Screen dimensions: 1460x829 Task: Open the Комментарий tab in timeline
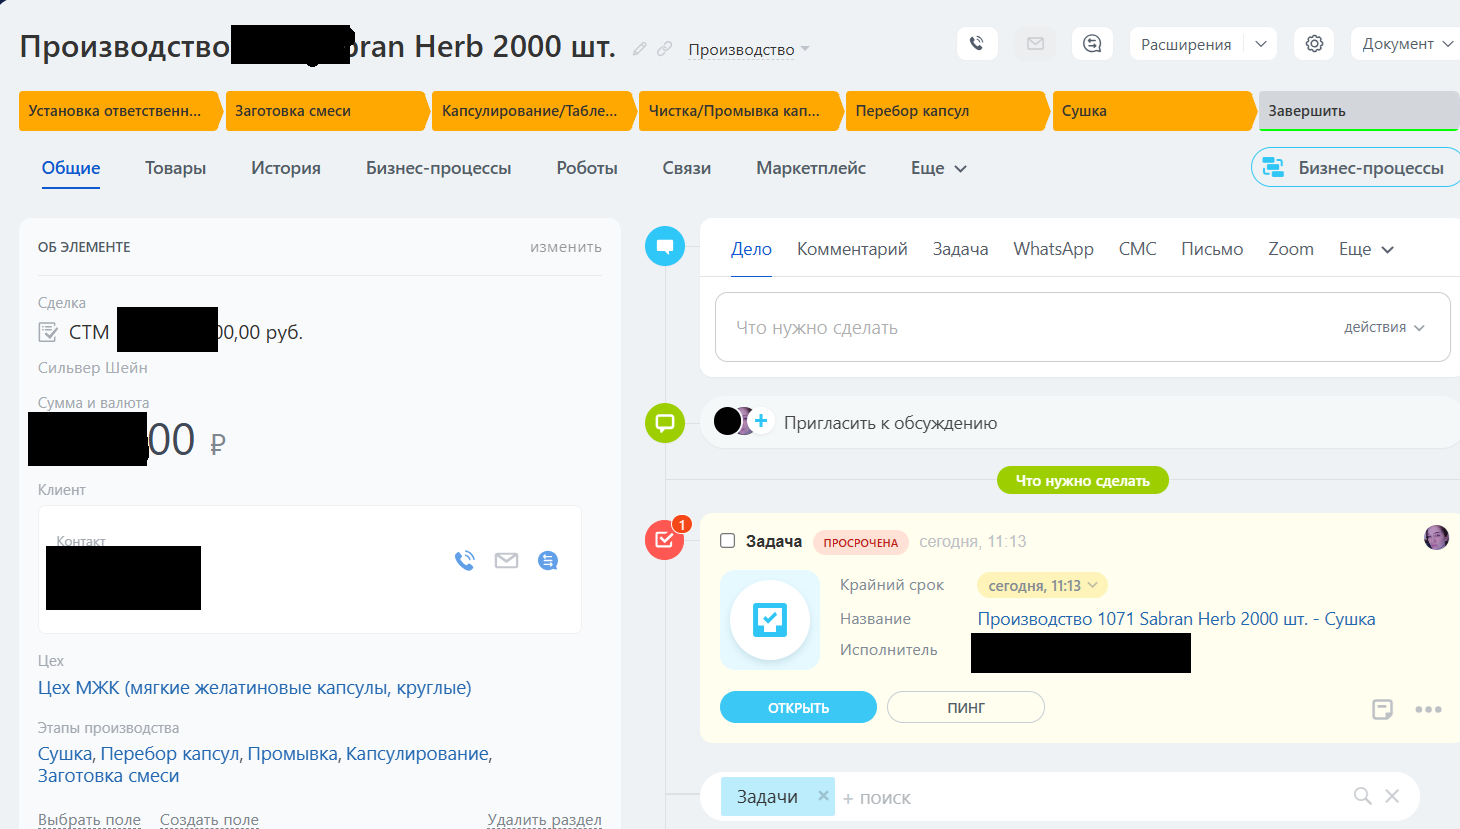(x=852, y=249)
